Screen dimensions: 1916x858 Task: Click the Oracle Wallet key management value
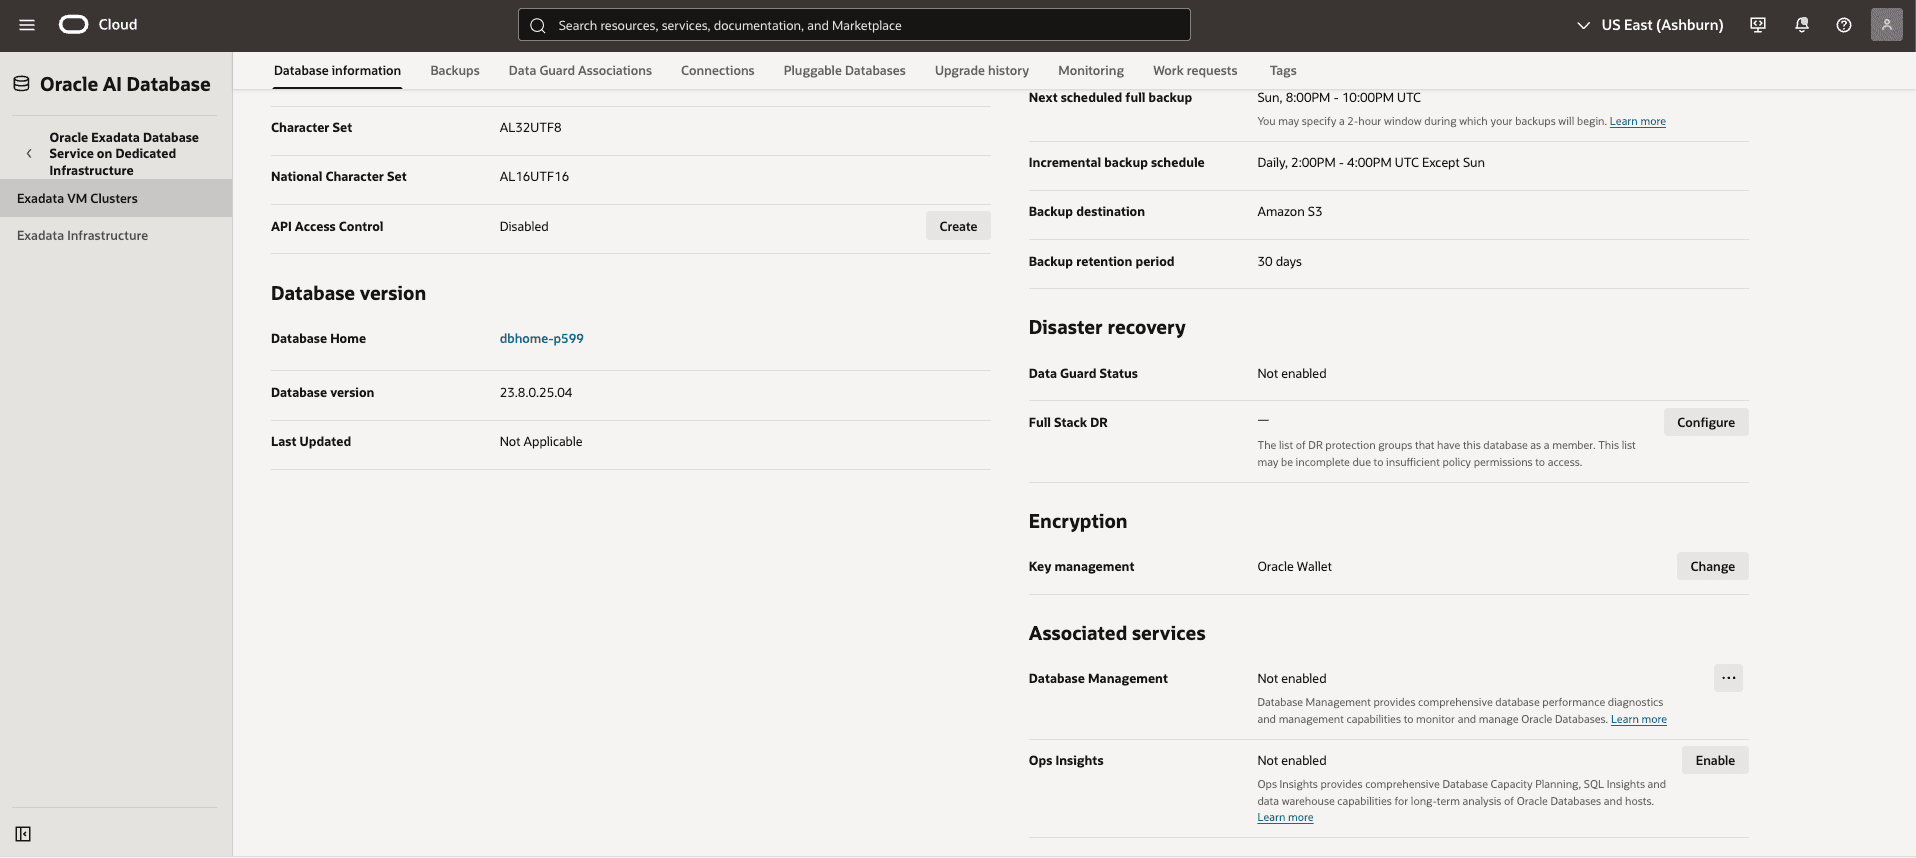click(1295, 567)
